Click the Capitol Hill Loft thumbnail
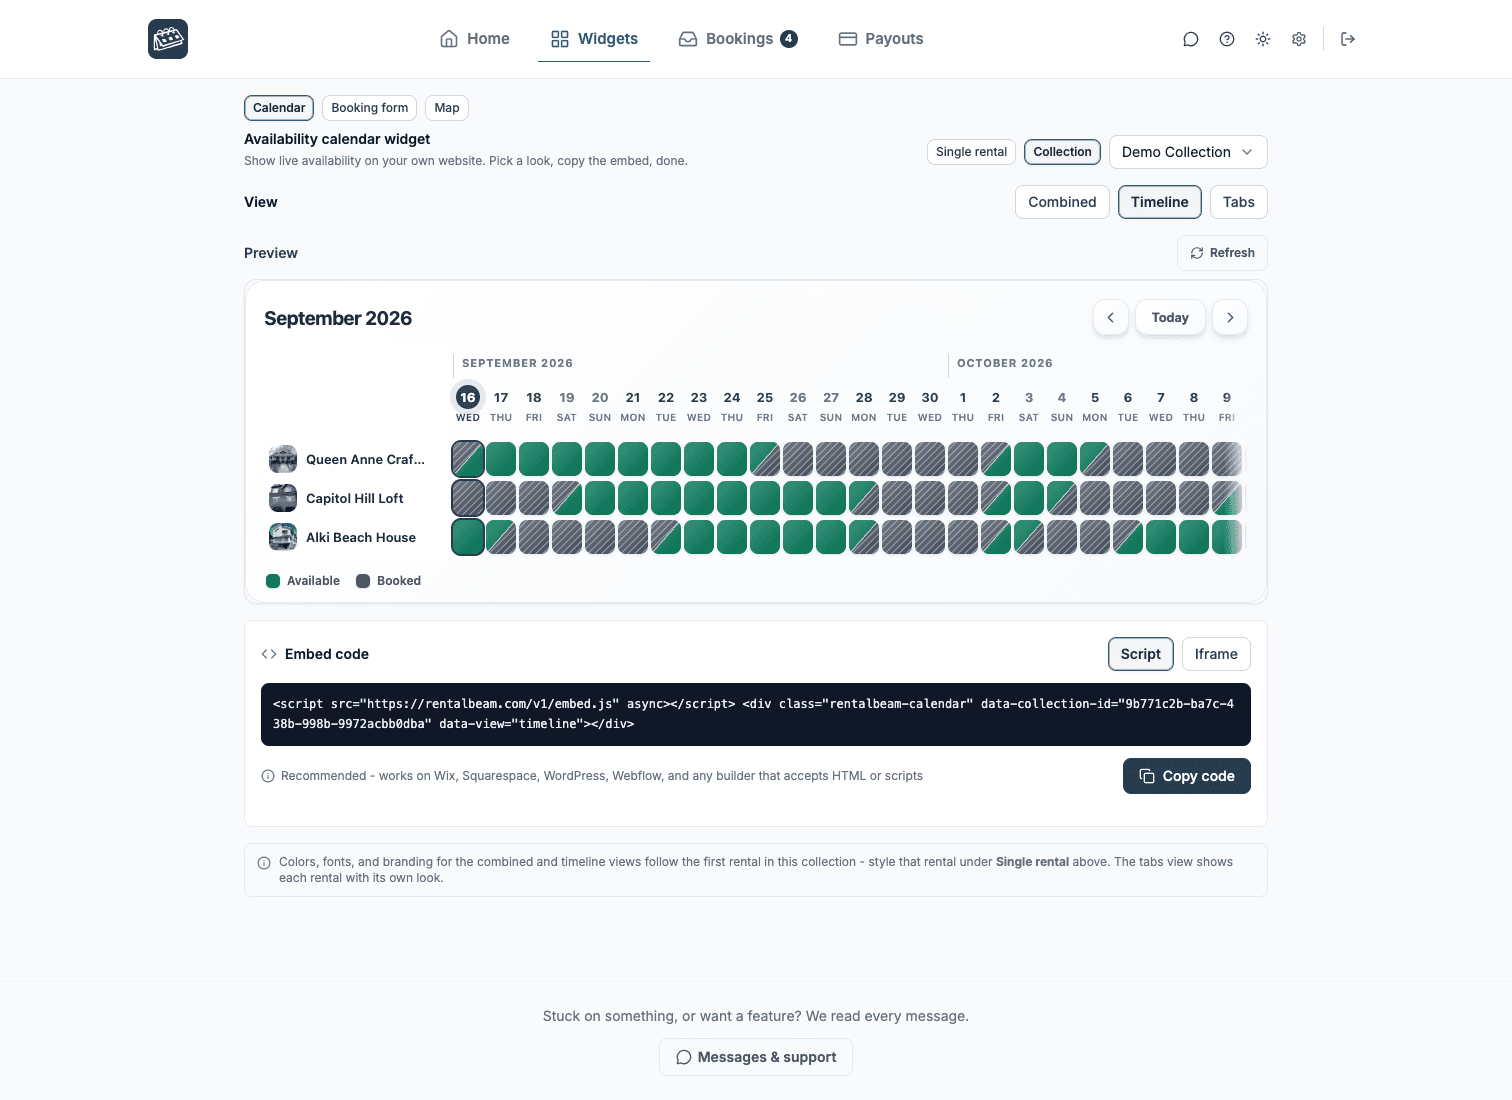The width and height of the screenshot is (1512, 1100). 283,498
